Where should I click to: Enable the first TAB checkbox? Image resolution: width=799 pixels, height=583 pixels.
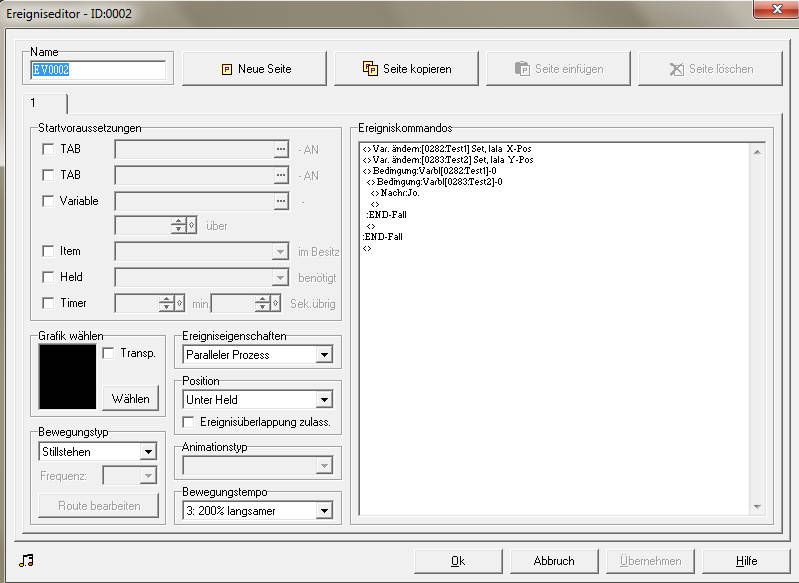[x=48, y=149]
